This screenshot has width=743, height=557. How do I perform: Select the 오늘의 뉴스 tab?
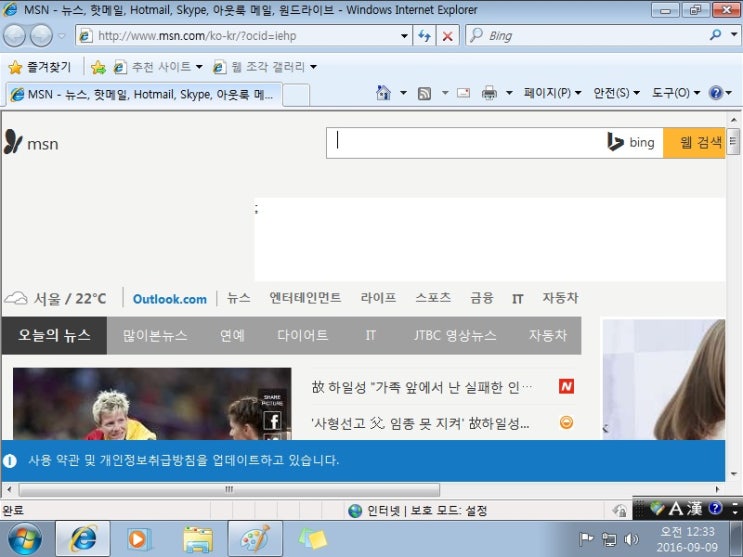pyautogui.click(x=54, y=336)
